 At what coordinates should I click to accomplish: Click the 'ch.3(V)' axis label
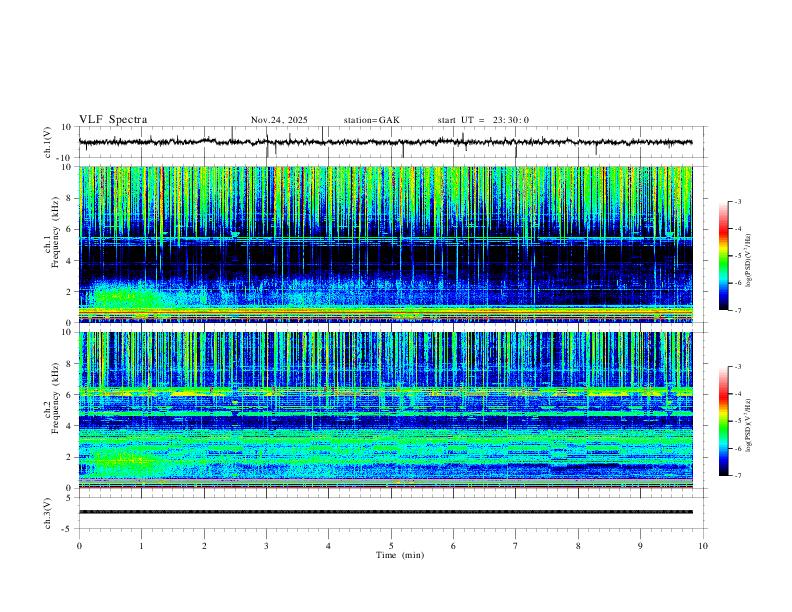(48, 514)
